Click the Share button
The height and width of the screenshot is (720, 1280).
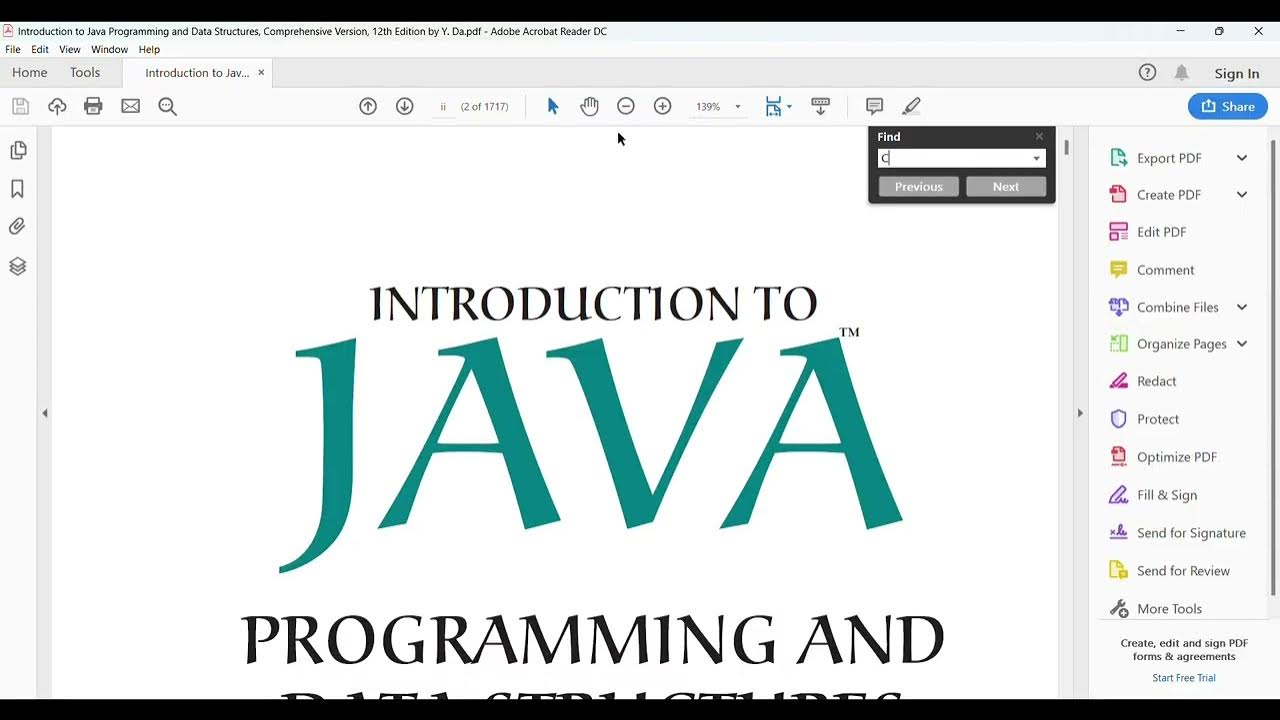tap(1228, 106)
